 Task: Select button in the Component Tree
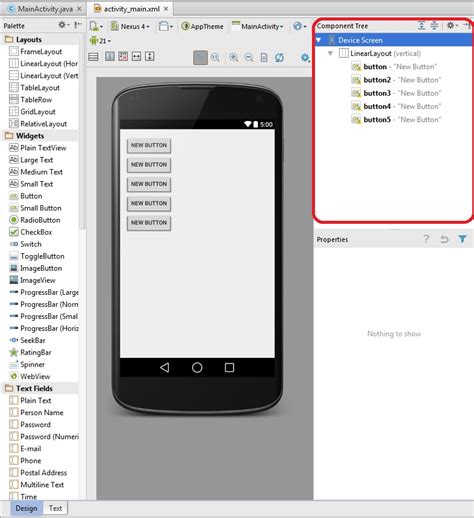coord(394,67)
